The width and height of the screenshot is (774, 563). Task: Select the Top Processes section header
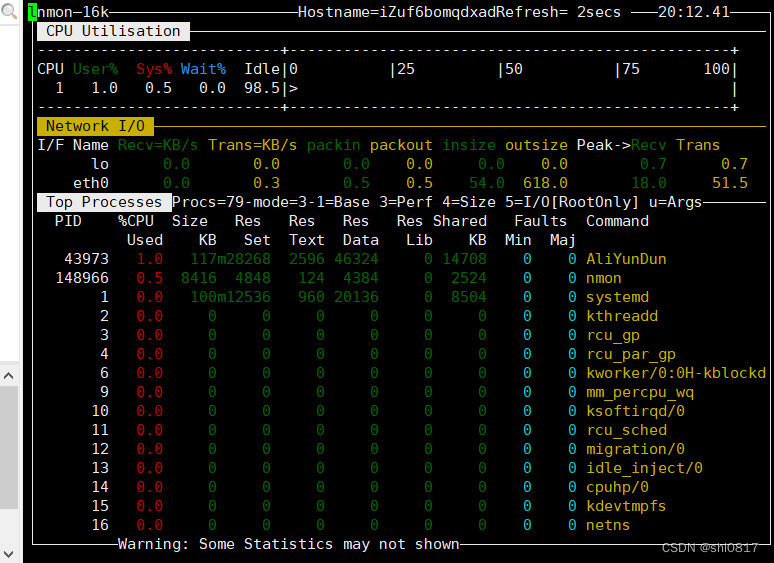tap(104, 202)
